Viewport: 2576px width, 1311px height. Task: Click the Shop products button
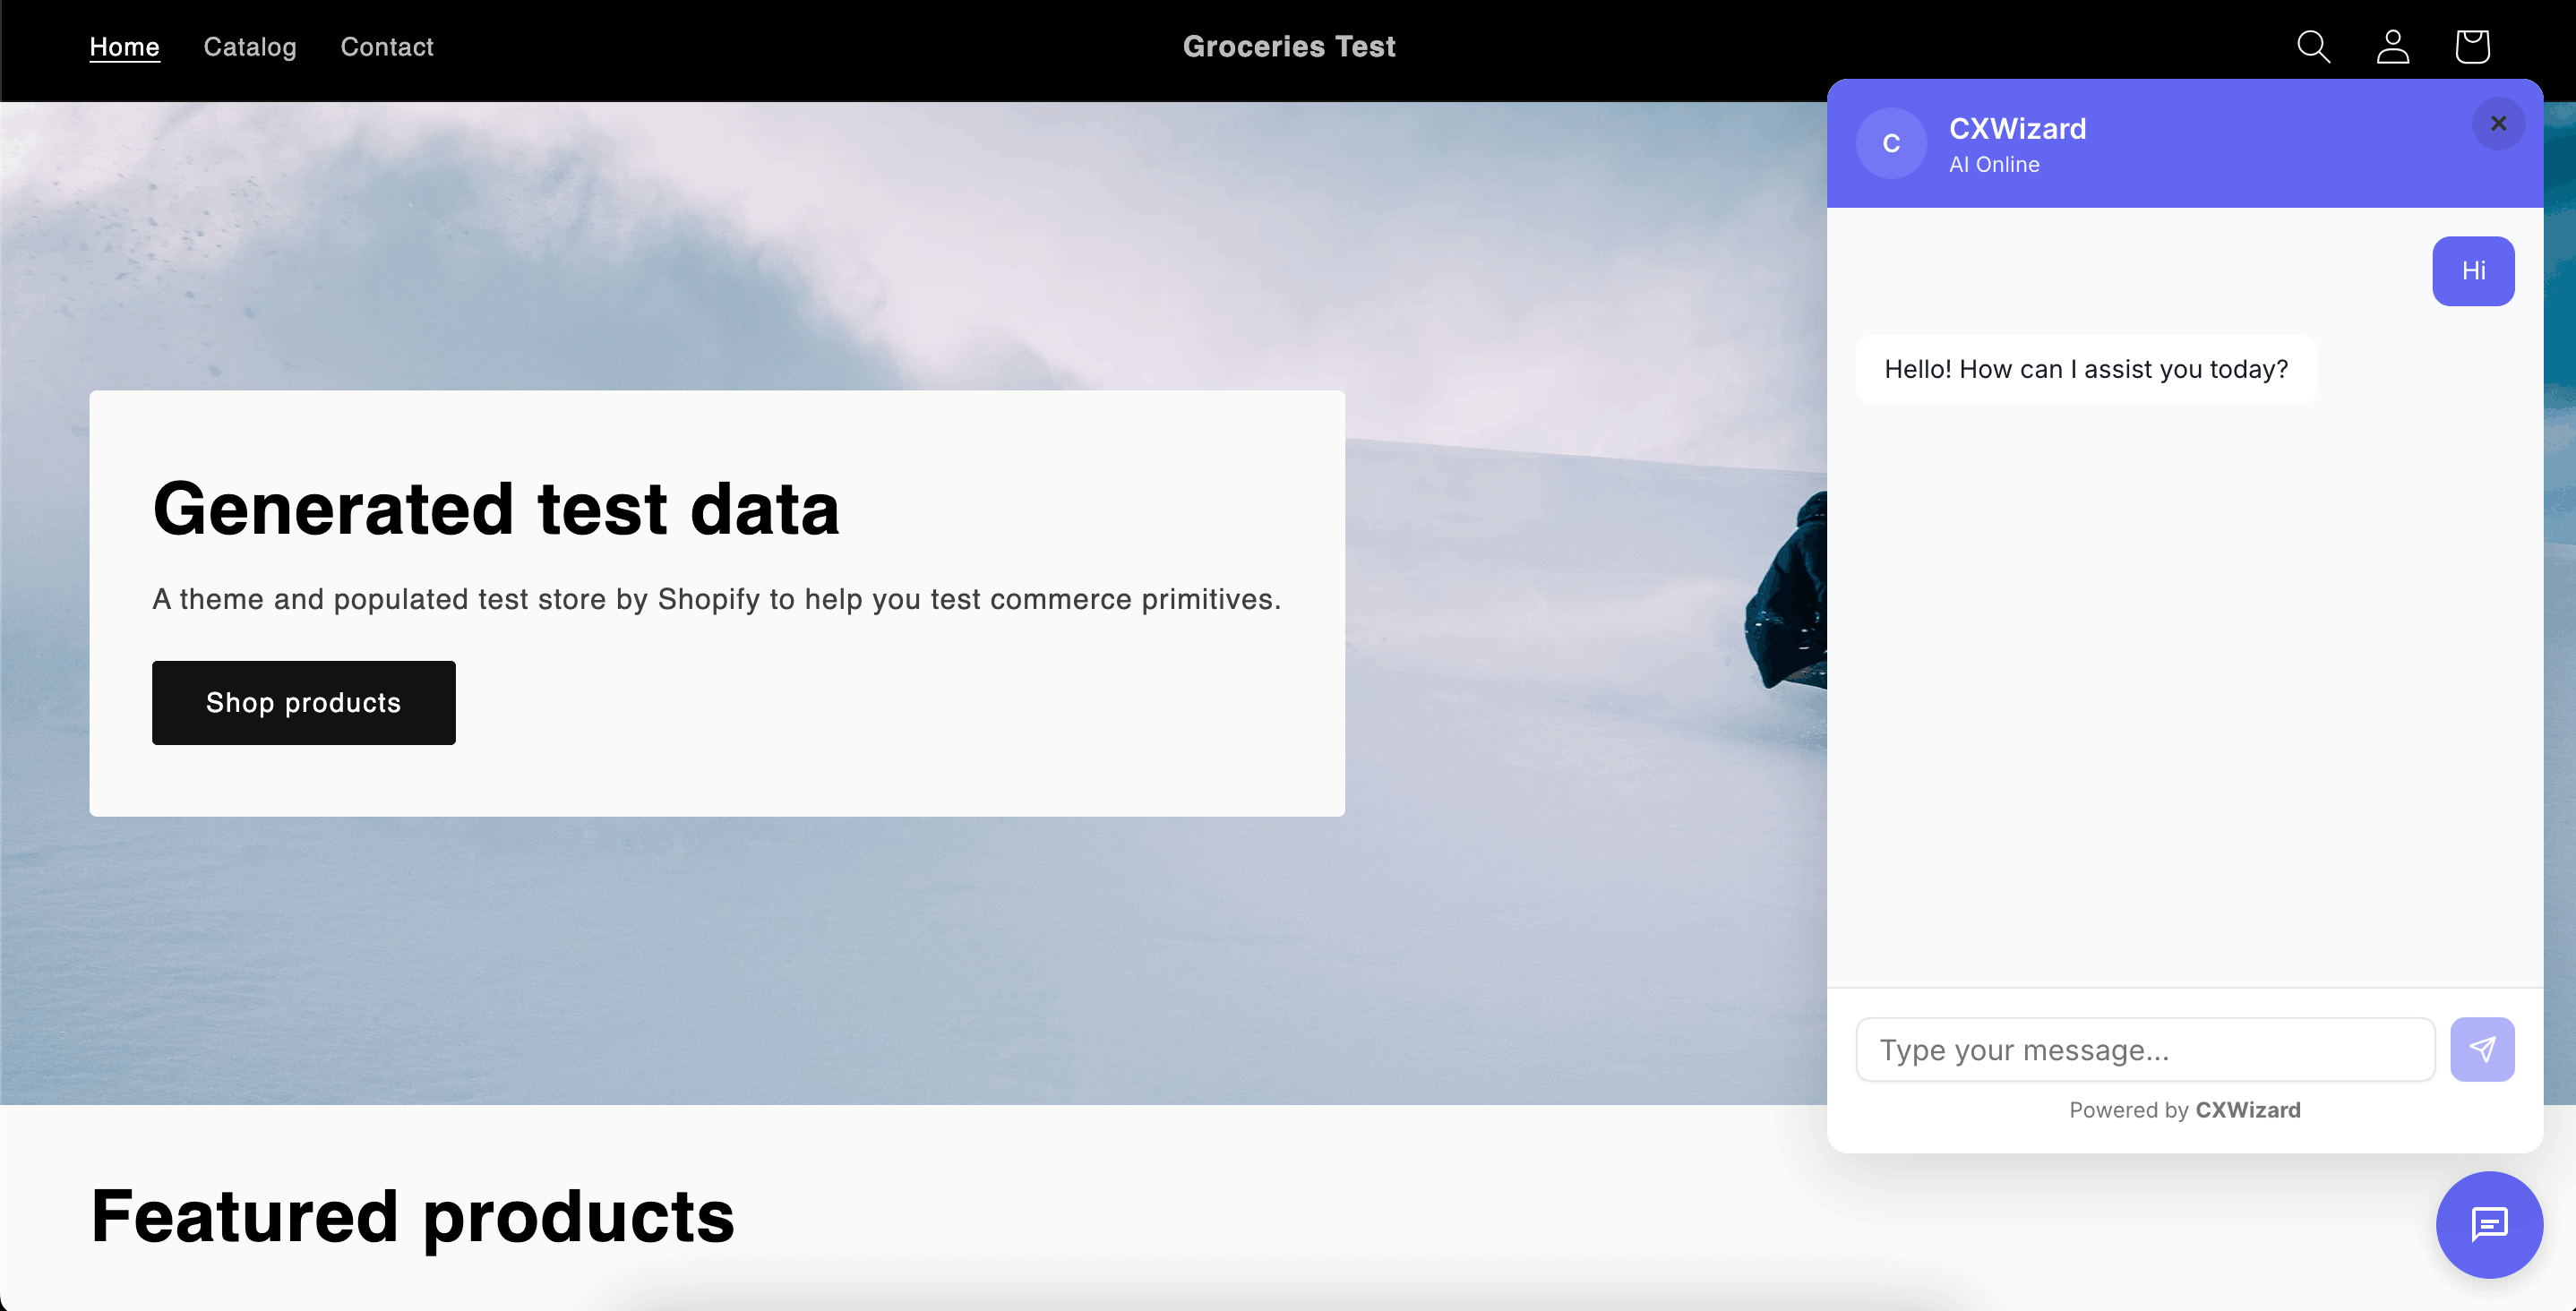(303, 702)
